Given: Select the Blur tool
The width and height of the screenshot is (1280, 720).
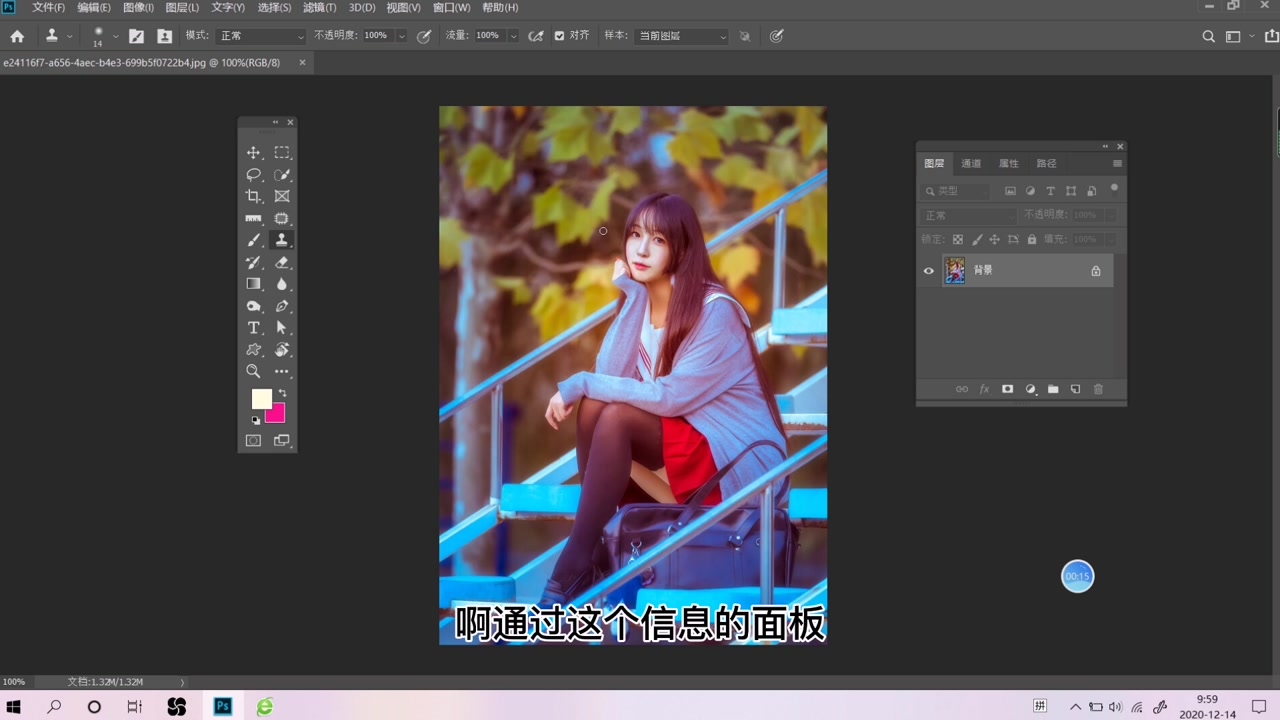Looking at the screenshot, I should click(282, 284).
